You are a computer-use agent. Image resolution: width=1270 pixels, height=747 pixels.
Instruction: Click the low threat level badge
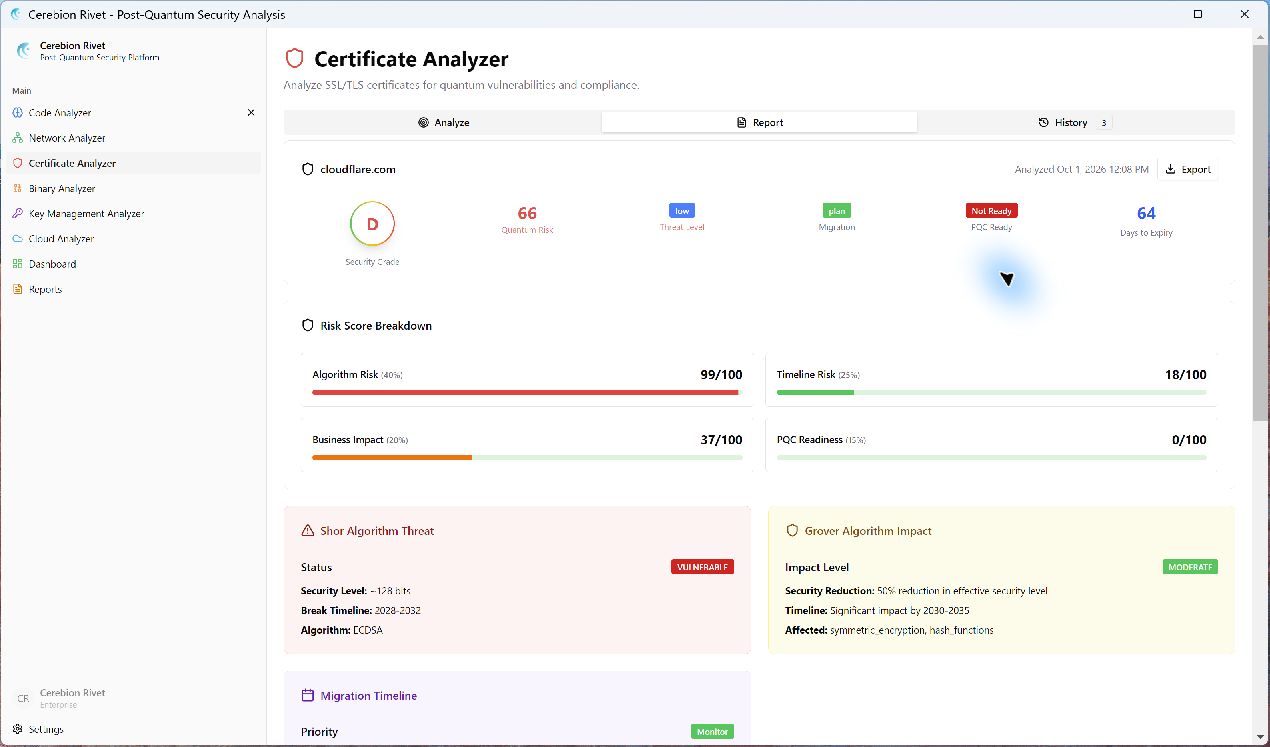point(682,211)
